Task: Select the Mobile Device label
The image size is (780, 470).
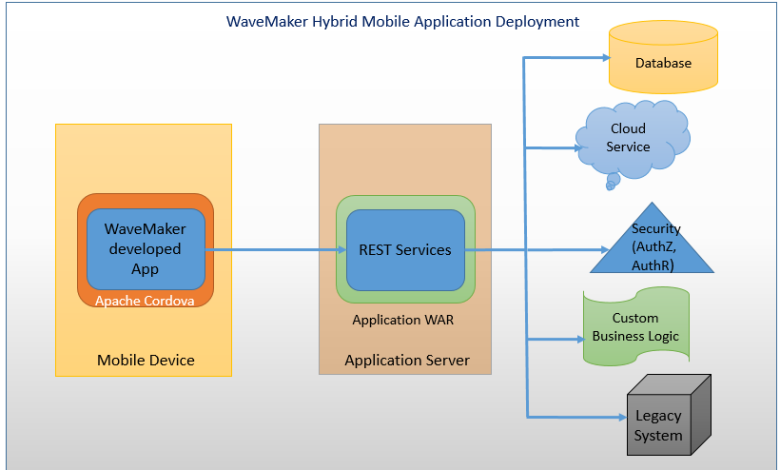Action: pos(146,360)
